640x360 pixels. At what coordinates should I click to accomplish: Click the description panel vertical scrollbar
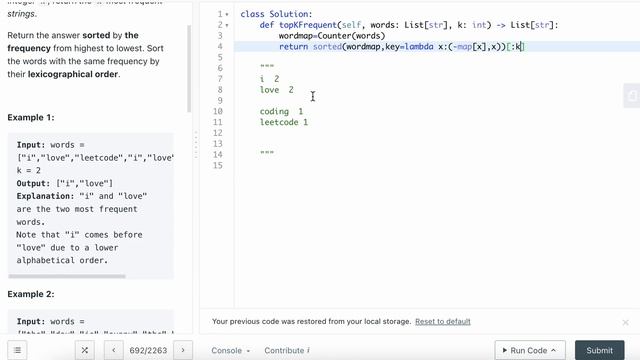pos(189,69)
